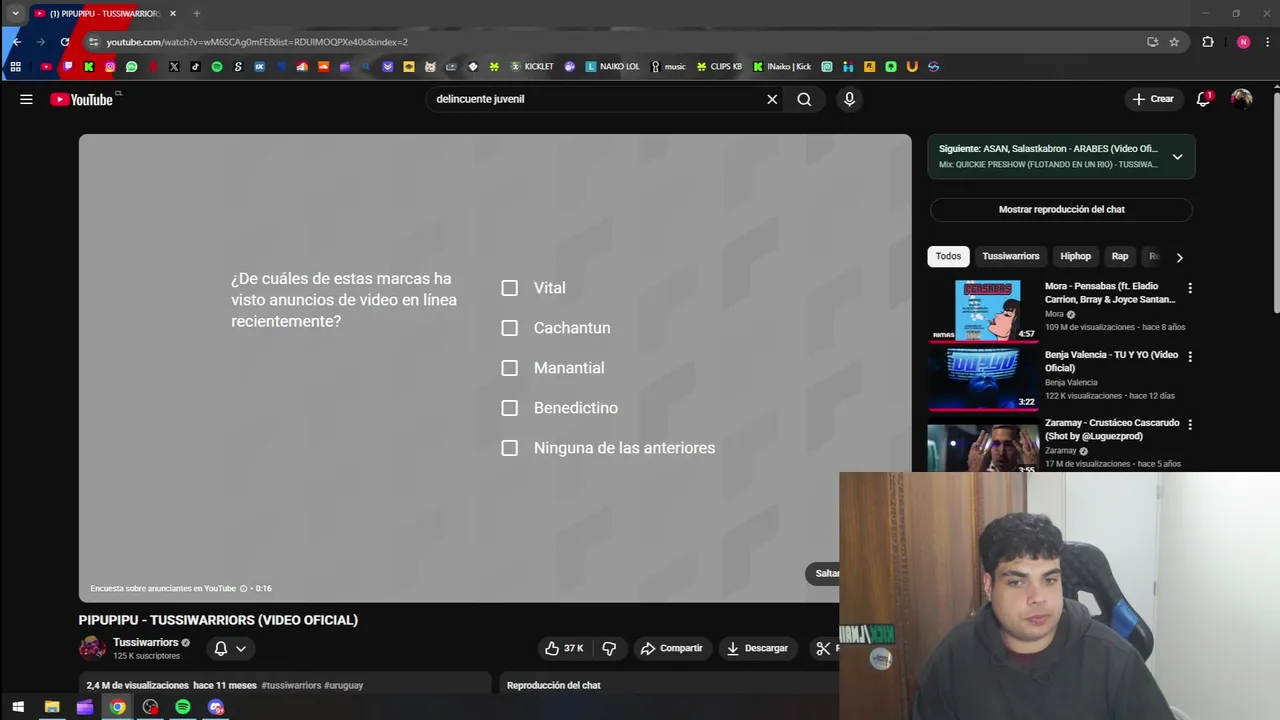The width and height of the screenshot is (1280, 720).
Task: Open the Chrome apps grid icon
Action: click(x=15, y=67)
